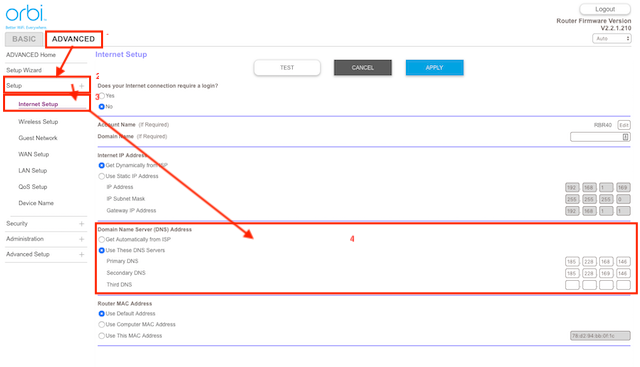This screenshot has width=640, height=367.
Task: Select Yes for login required
Action: click(x=102, y=96)
